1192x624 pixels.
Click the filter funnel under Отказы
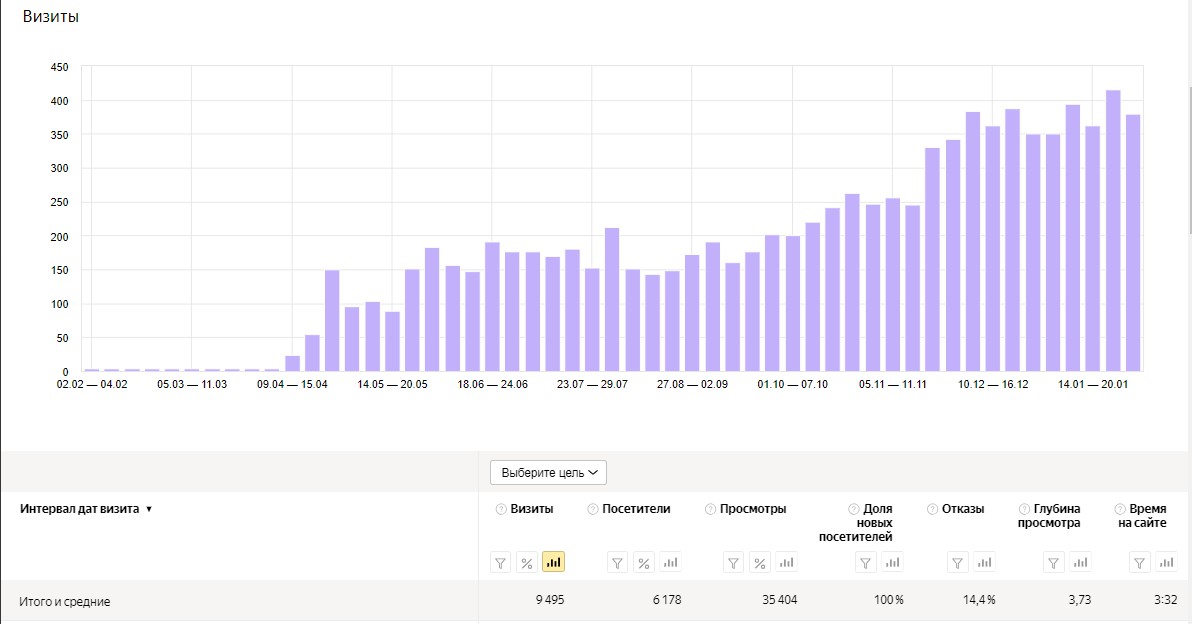[958, 562]
